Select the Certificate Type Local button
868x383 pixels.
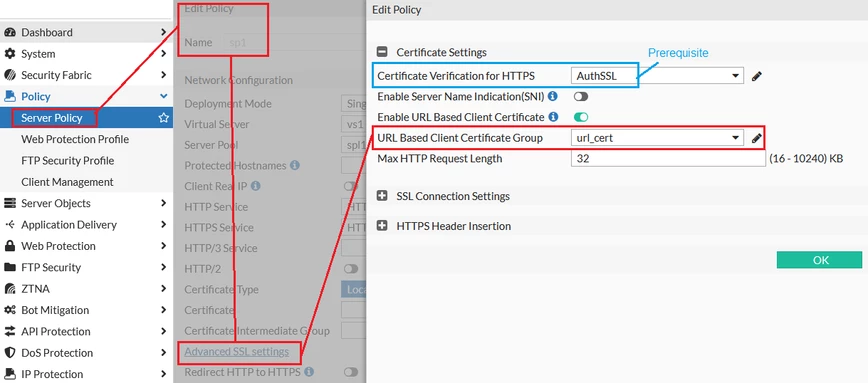click(x=353, y=289)
